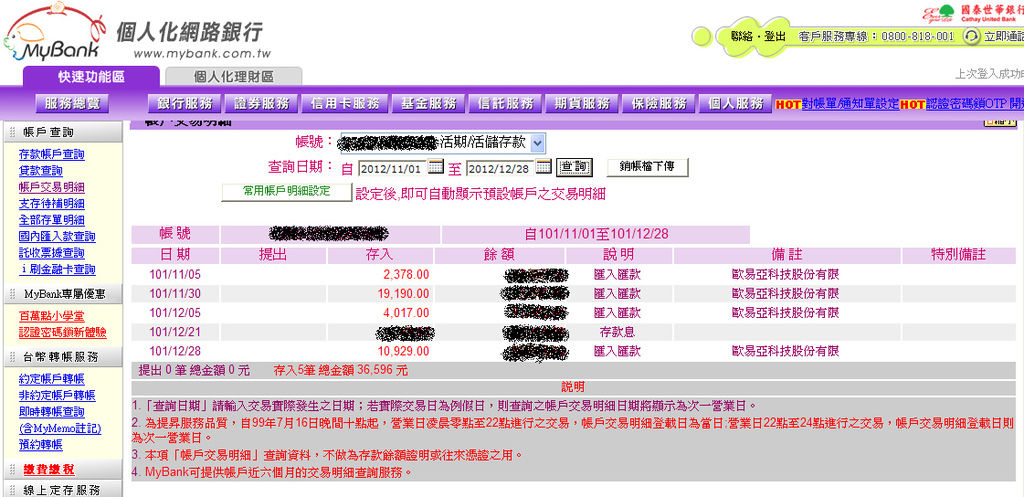Open 銀行服務 menu

185,104
